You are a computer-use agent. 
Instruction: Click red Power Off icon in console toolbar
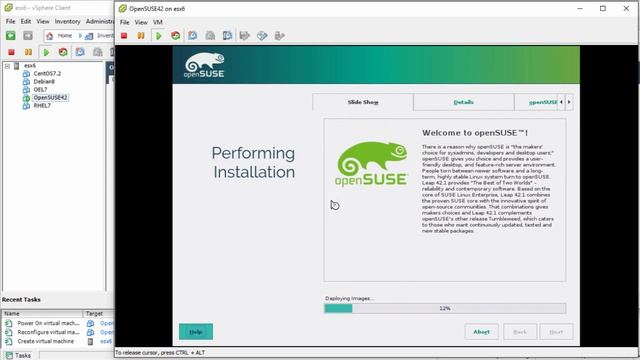tap(124, 36)
